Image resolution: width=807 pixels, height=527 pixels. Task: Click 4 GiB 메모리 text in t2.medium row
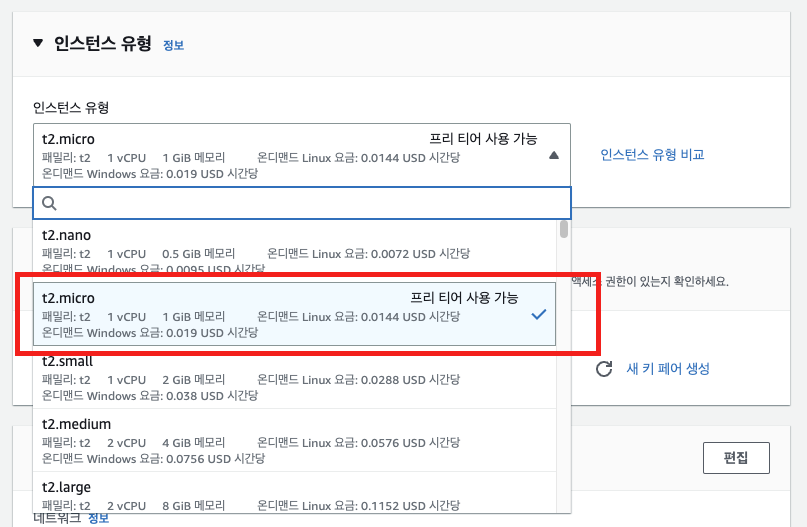194,443
